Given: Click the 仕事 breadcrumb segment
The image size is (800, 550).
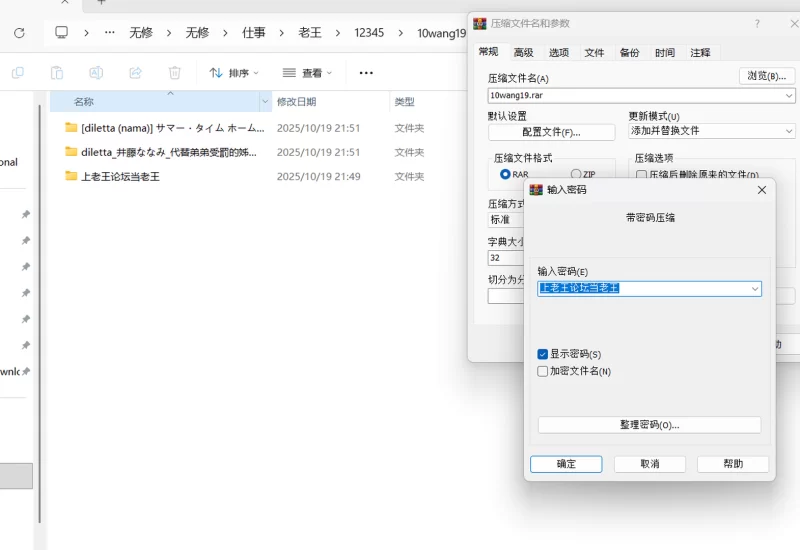Looking at the screenshot, I should point(254,33).
